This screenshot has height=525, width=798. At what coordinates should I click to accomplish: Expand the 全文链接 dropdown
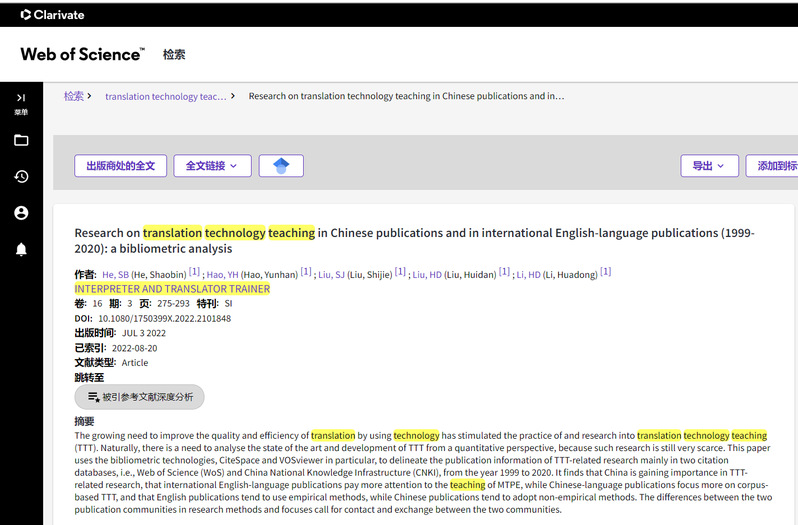pos(212,166)
